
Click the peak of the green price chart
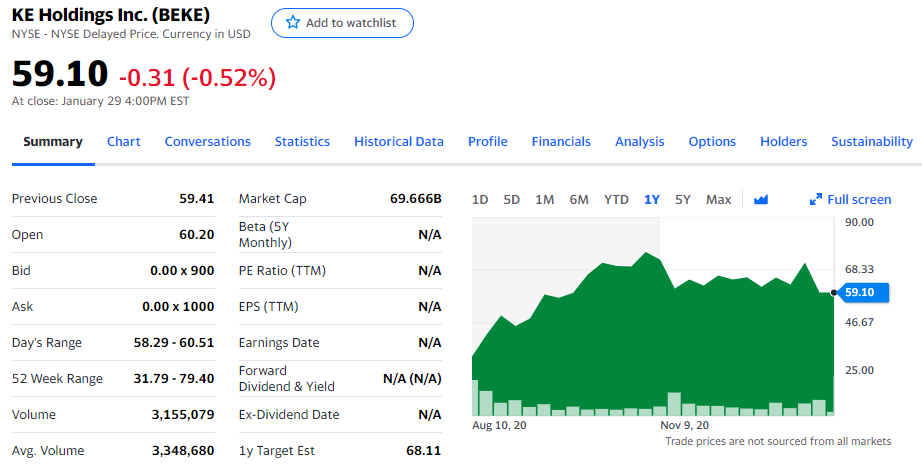coord(646,253)
